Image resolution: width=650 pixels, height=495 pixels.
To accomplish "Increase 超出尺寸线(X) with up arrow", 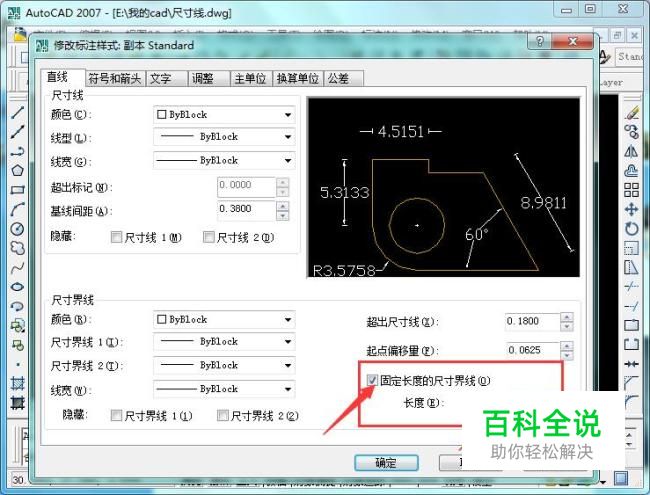I will (x=567, y=318).
